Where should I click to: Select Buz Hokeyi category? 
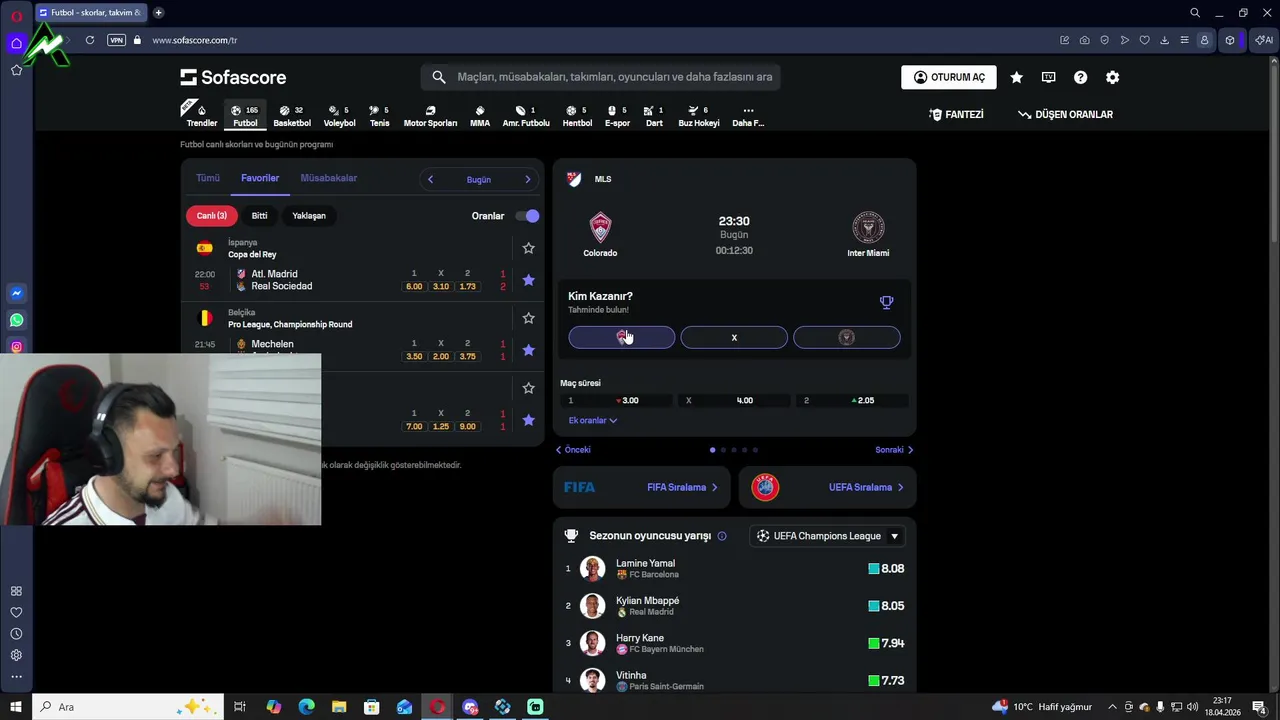coord(699,116)
